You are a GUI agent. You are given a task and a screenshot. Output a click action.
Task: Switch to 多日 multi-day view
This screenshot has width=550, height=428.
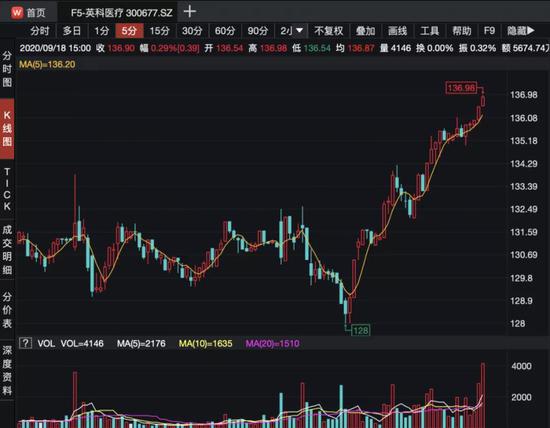coord(72,31)
